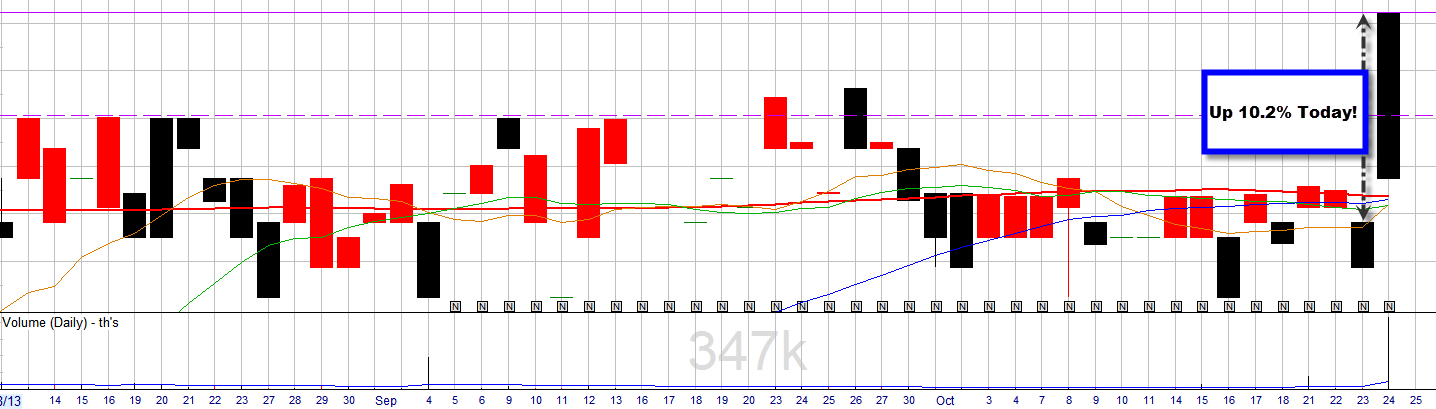This screenshot has height=409, width=1436.
Task: Select the black candle on Sep 4
Action: coord(429,260)
